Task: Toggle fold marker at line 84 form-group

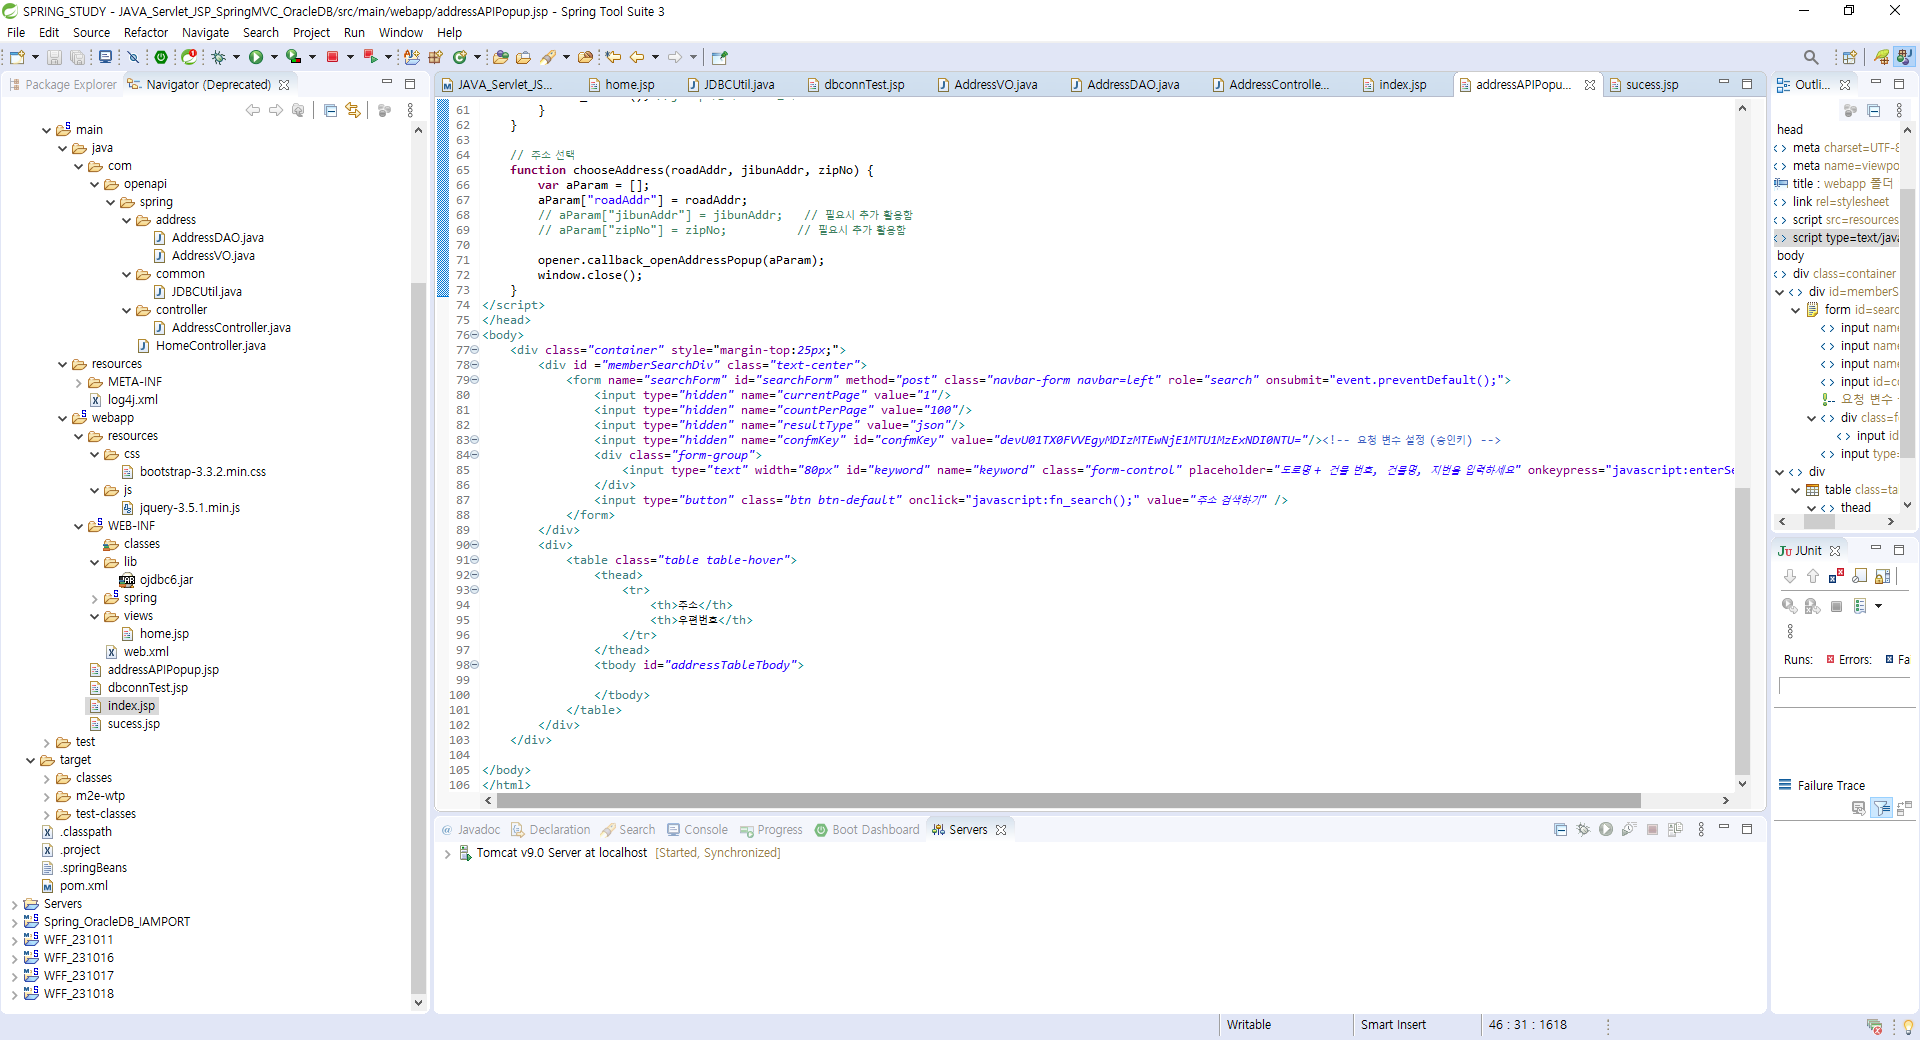Action: point(475,455)
